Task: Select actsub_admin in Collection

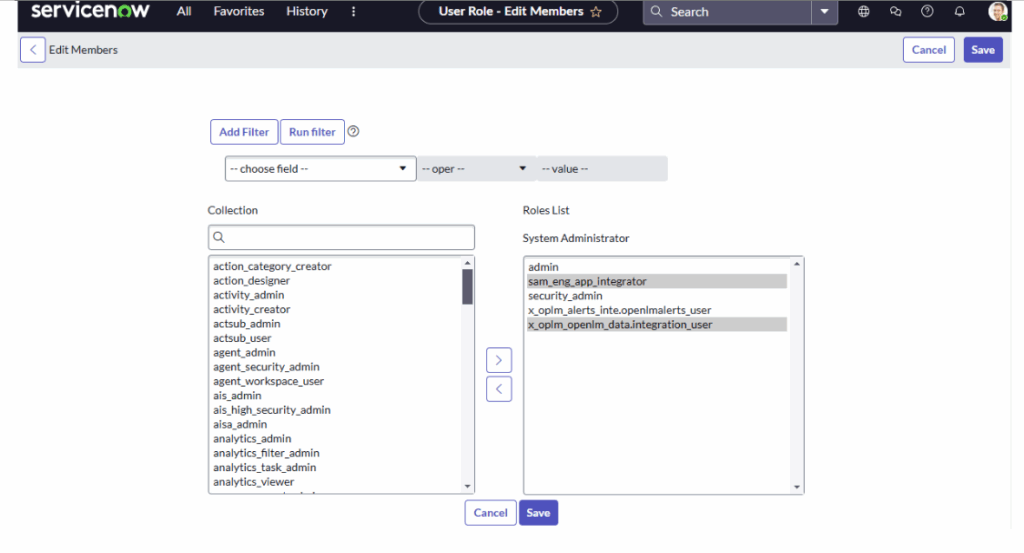Action: [x=246, y=324]
